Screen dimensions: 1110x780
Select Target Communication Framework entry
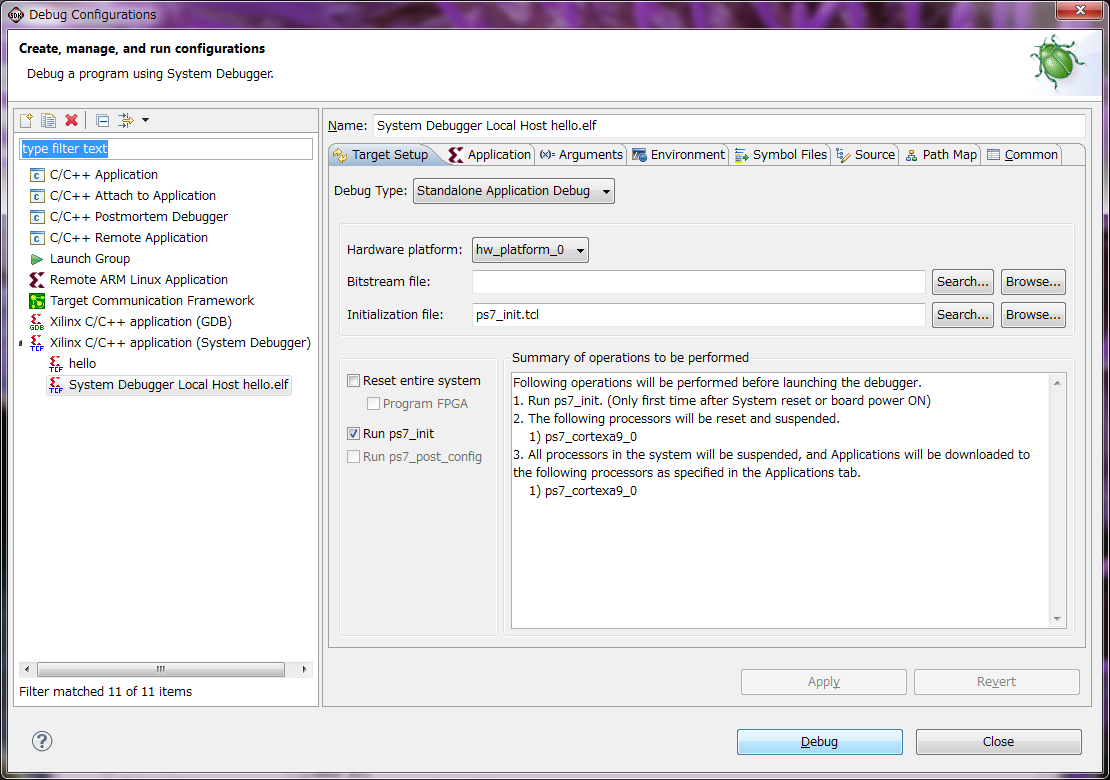click(151, 301)
